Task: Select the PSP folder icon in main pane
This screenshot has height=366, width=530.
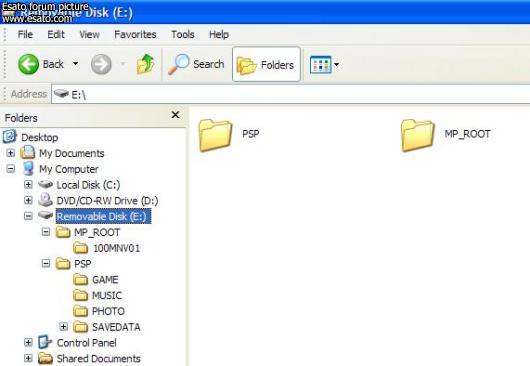Action: 215,135
